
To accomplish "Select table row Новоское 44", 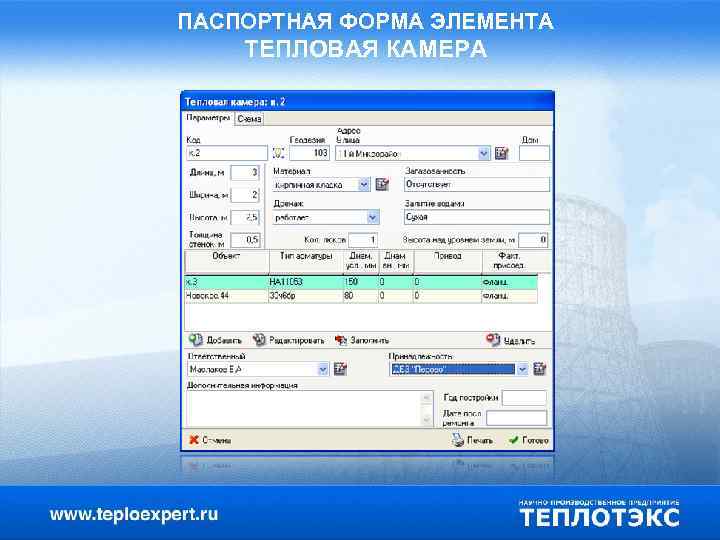I will tap(361, 296).
